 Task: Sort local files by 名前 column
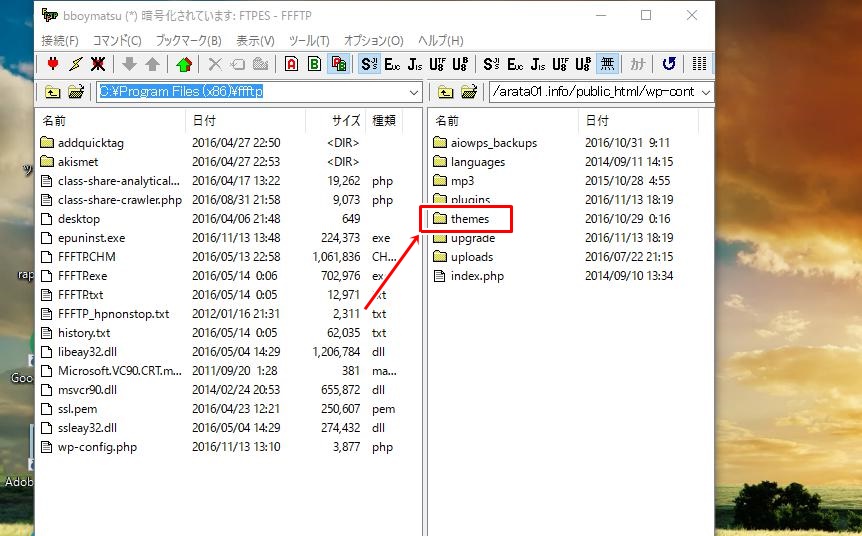[x=111, y=120]
